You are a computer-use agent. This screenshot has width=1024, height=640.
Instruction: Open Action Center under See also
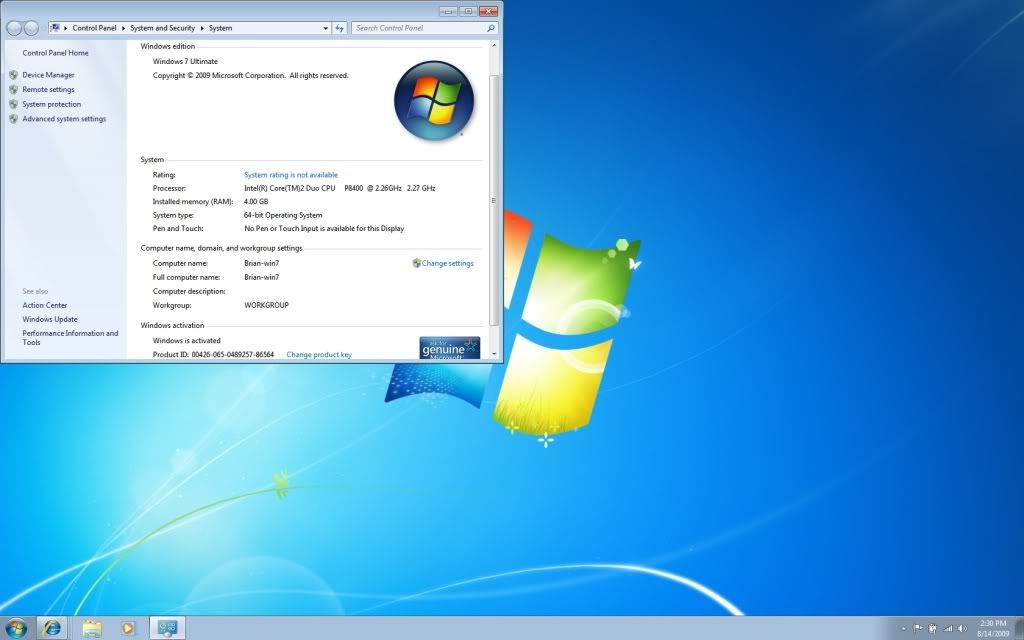coord(45,305)
